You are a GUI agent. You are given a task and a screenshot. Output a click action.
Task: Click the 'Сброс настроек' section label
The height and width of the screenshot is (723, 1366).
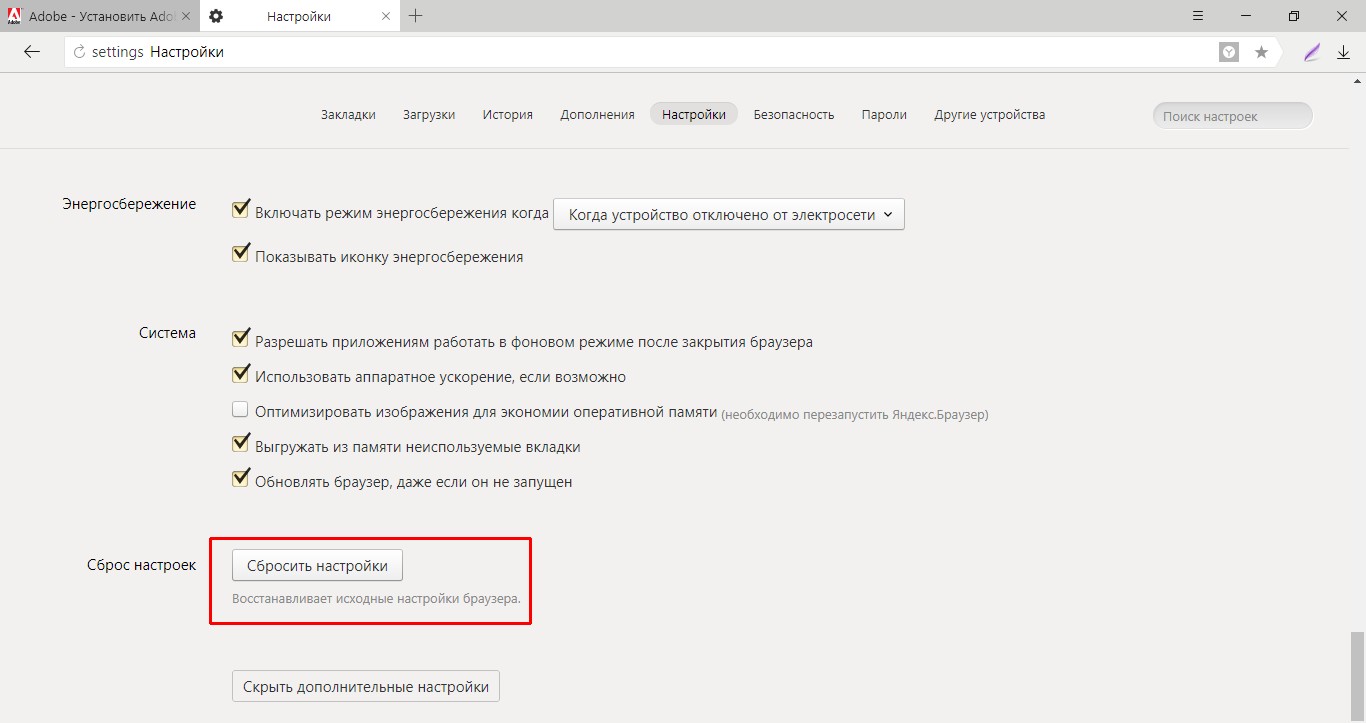(x=142, y=565)
